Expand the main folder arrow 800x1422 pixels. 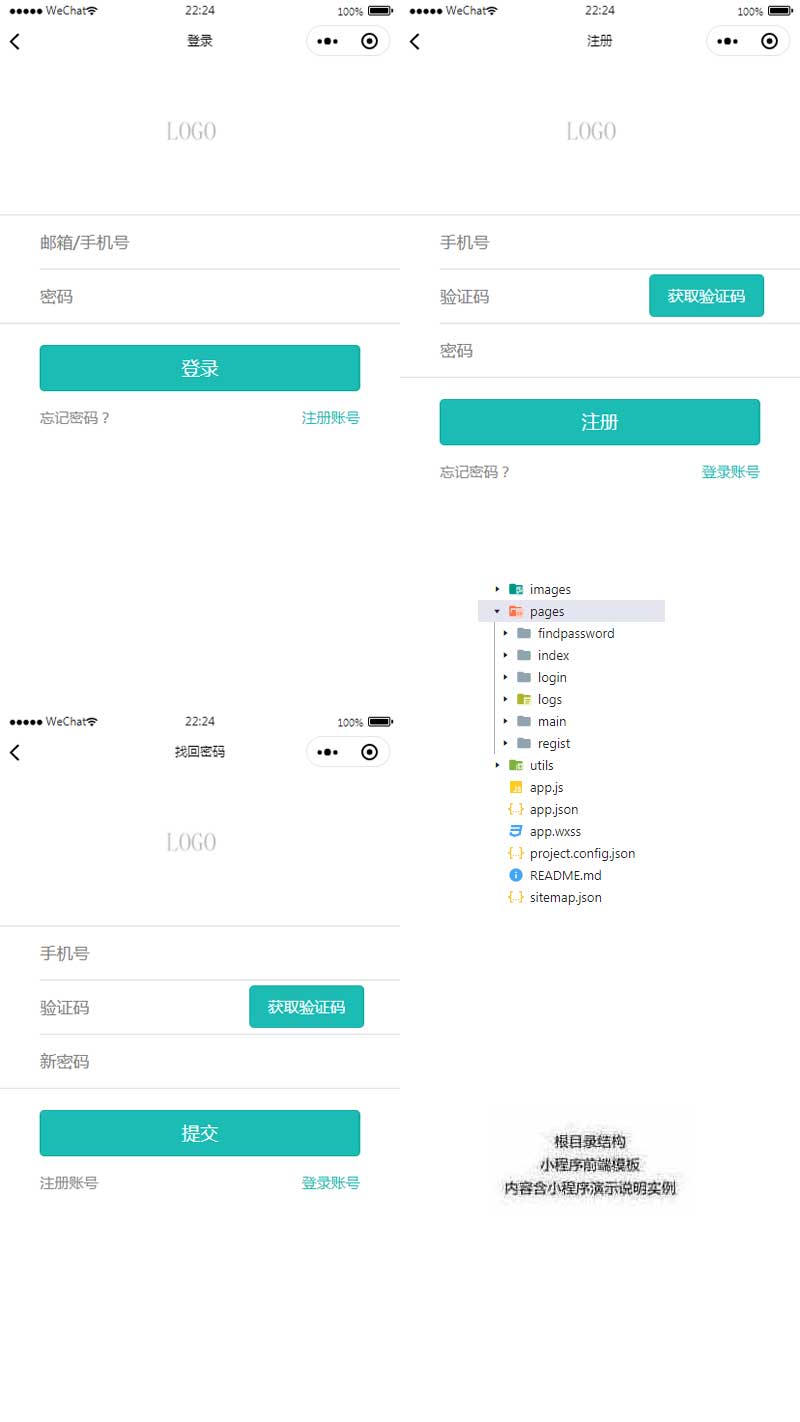pos(505,721)
